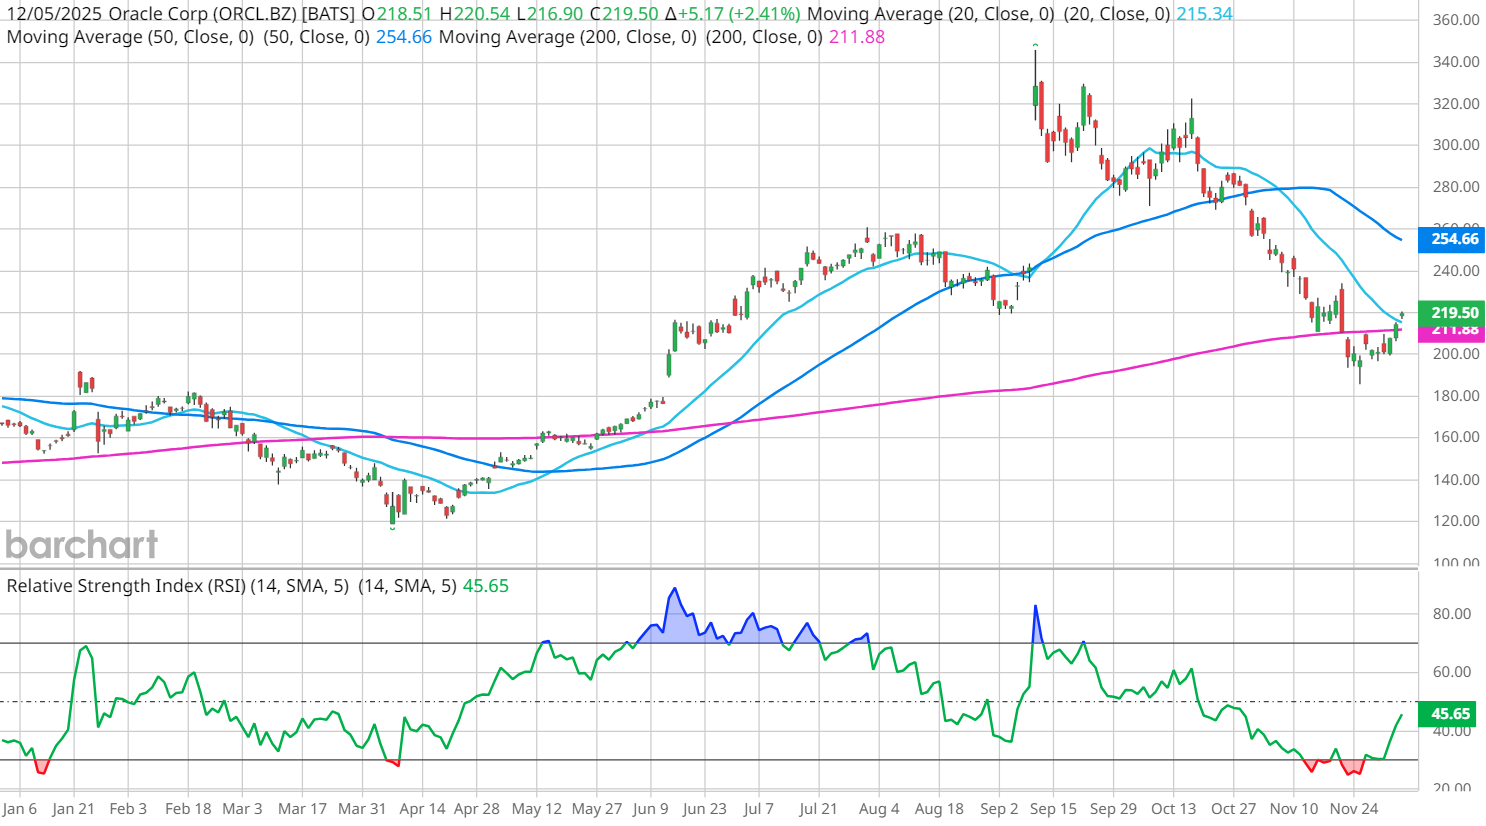Click the Jan 6 date label

20,809
